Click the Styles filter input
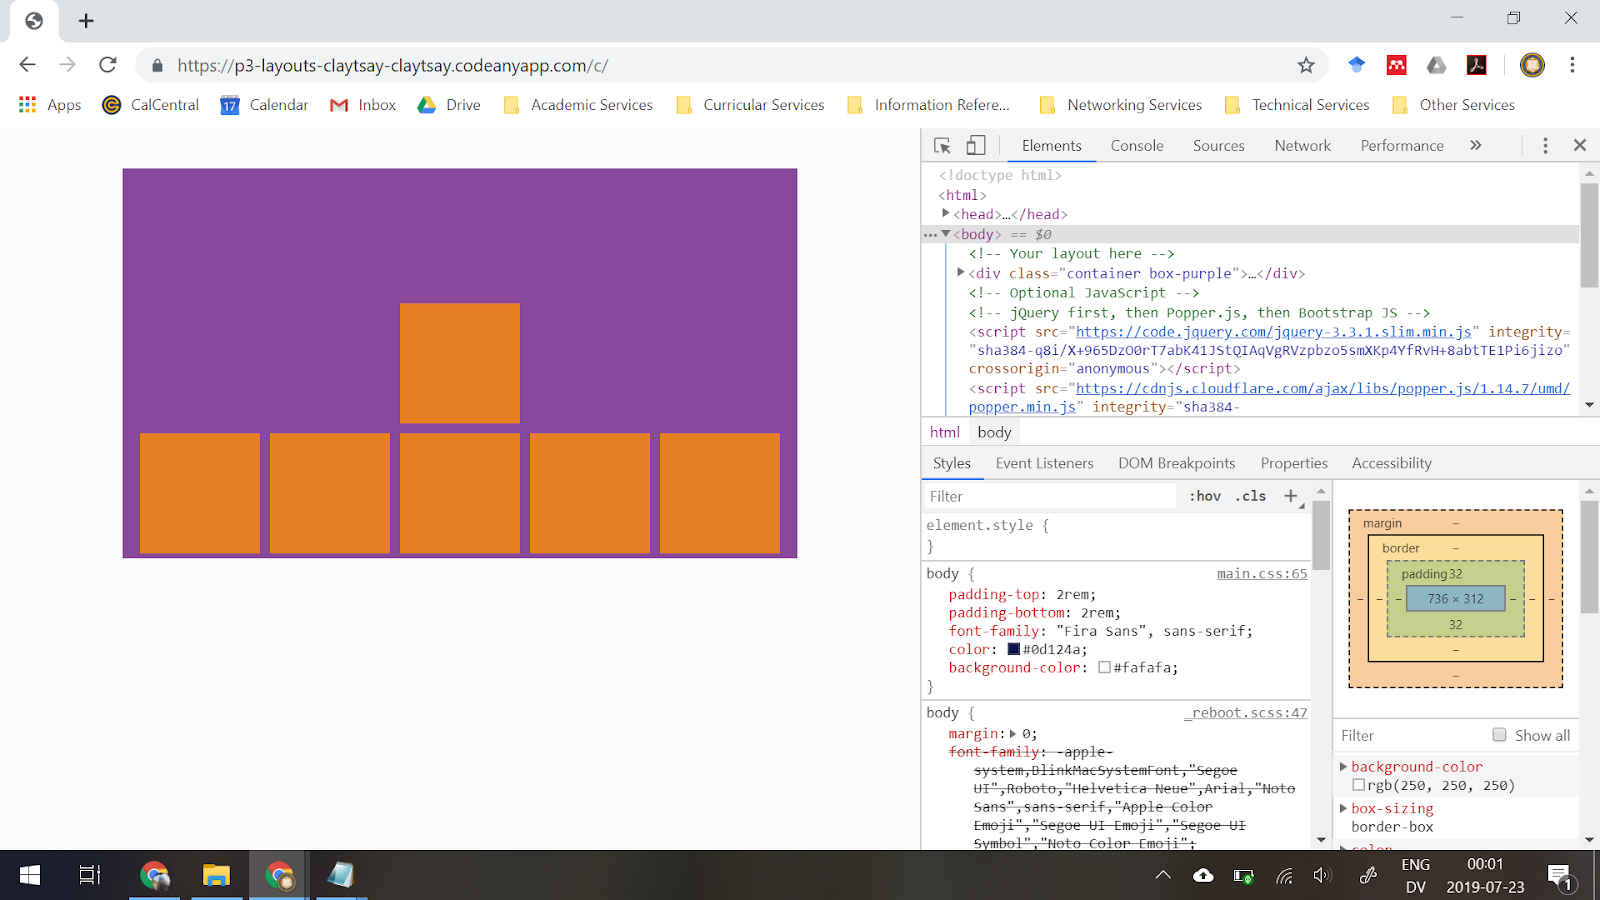Image resolution: width=1600 pixels, height=900 pixels. (x=1050, y=496)
